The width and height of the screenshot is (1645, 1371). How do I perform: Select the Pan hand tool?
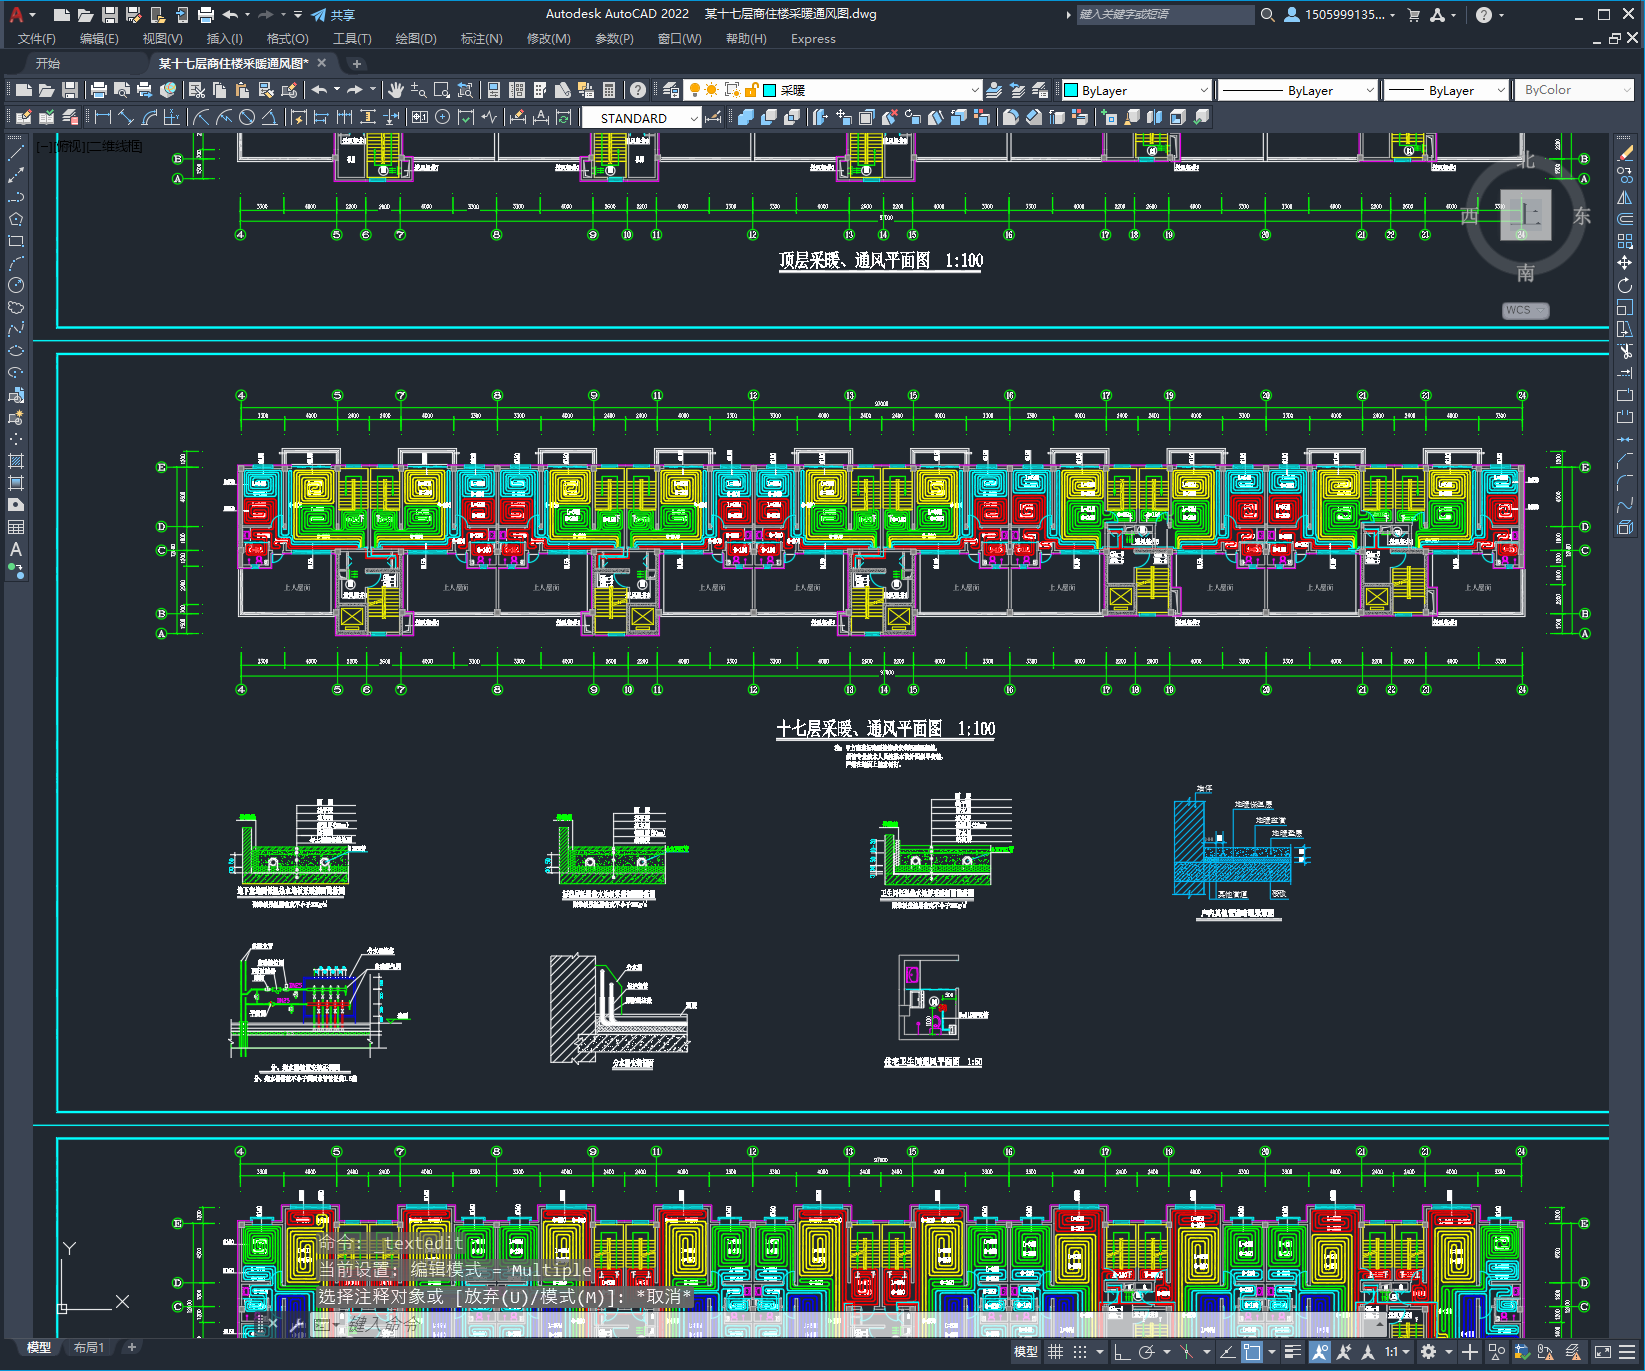point(395,90)
